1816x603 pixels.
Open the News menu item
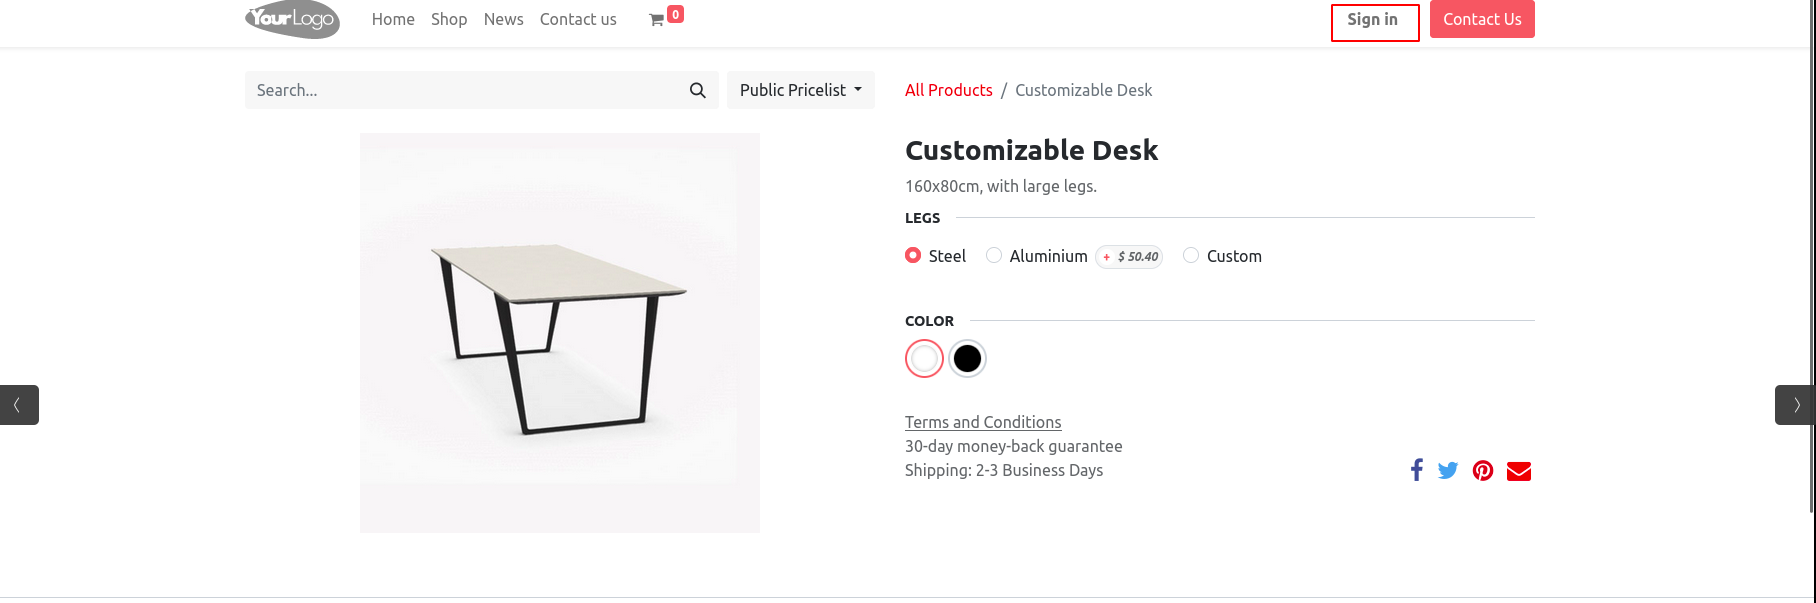[x=503, y=19]
